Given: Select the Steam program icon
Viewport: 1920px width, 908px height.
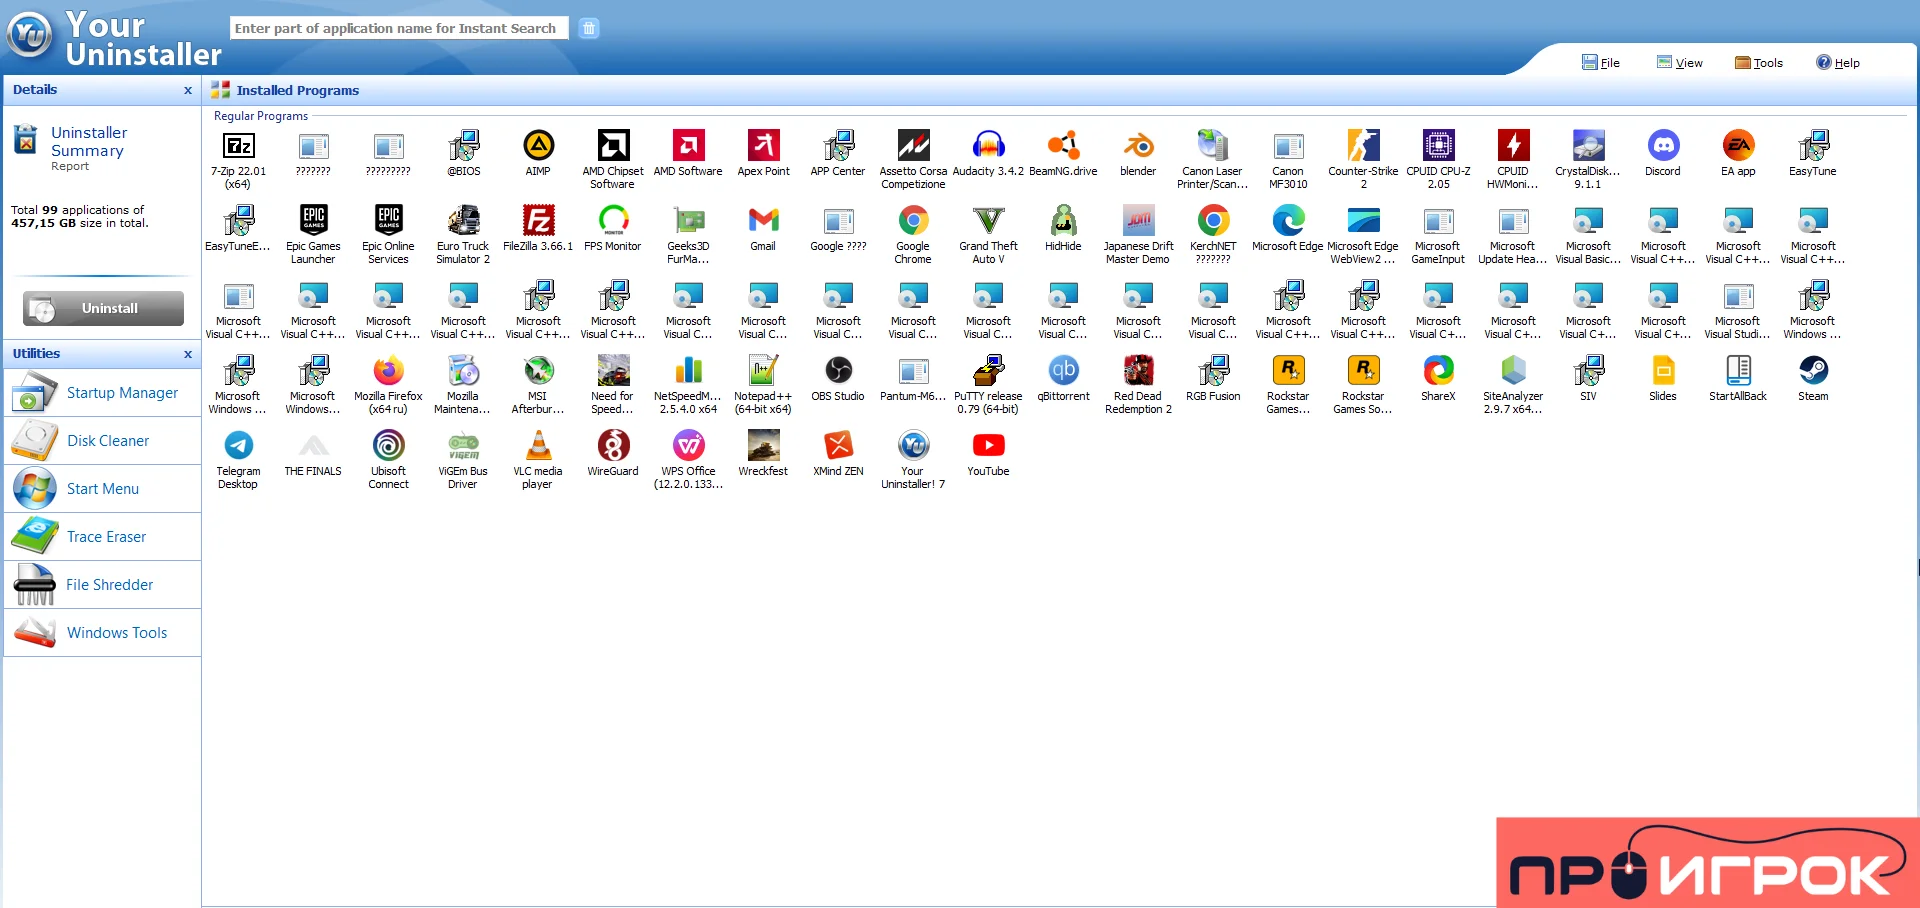Looking at the screenshot, I should (1813, 371).
